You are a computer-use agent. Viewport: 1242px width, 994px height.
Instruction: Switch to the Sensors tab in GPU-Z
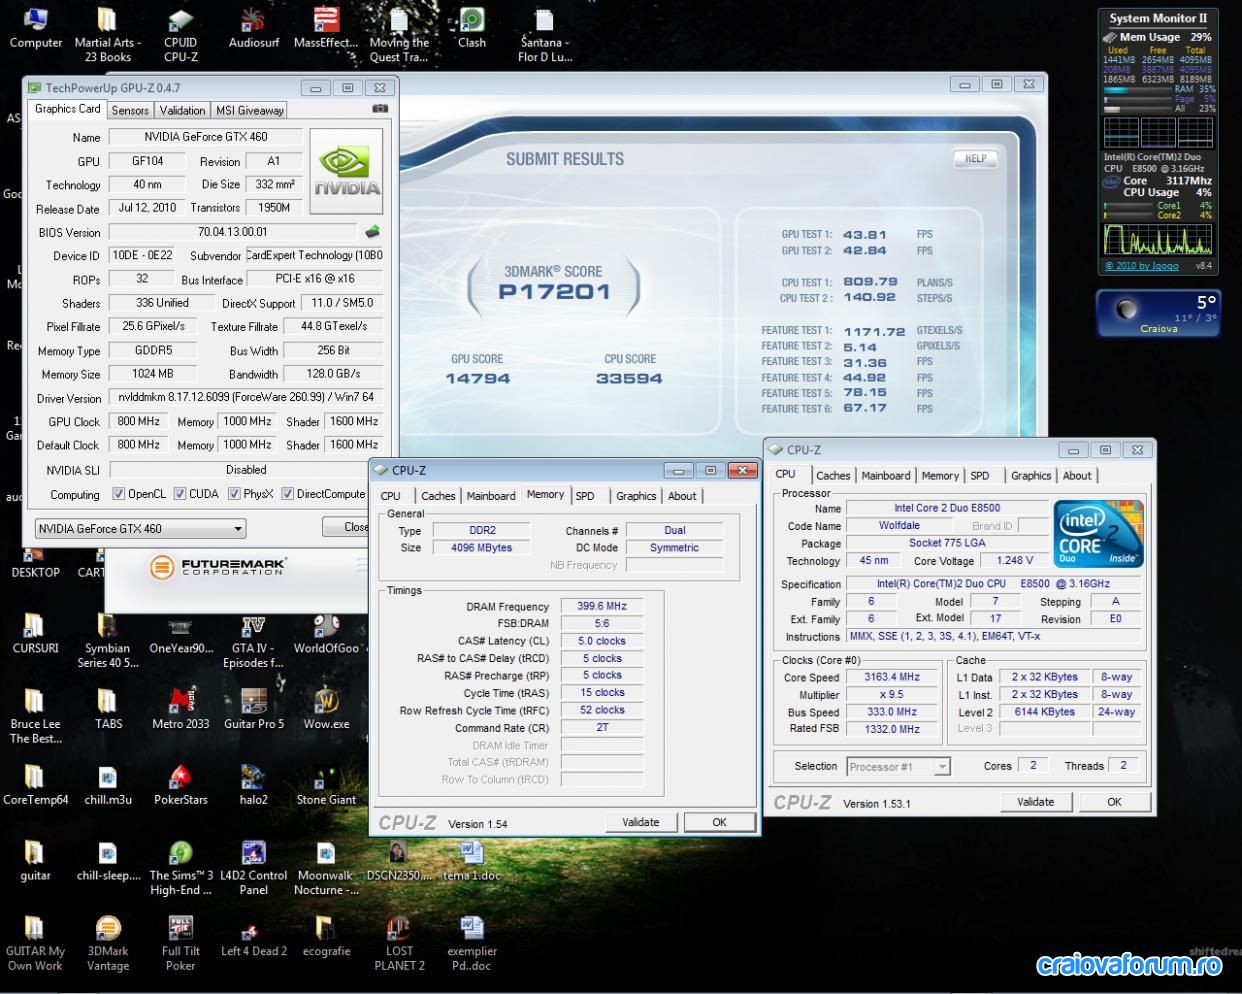[130, 110]
